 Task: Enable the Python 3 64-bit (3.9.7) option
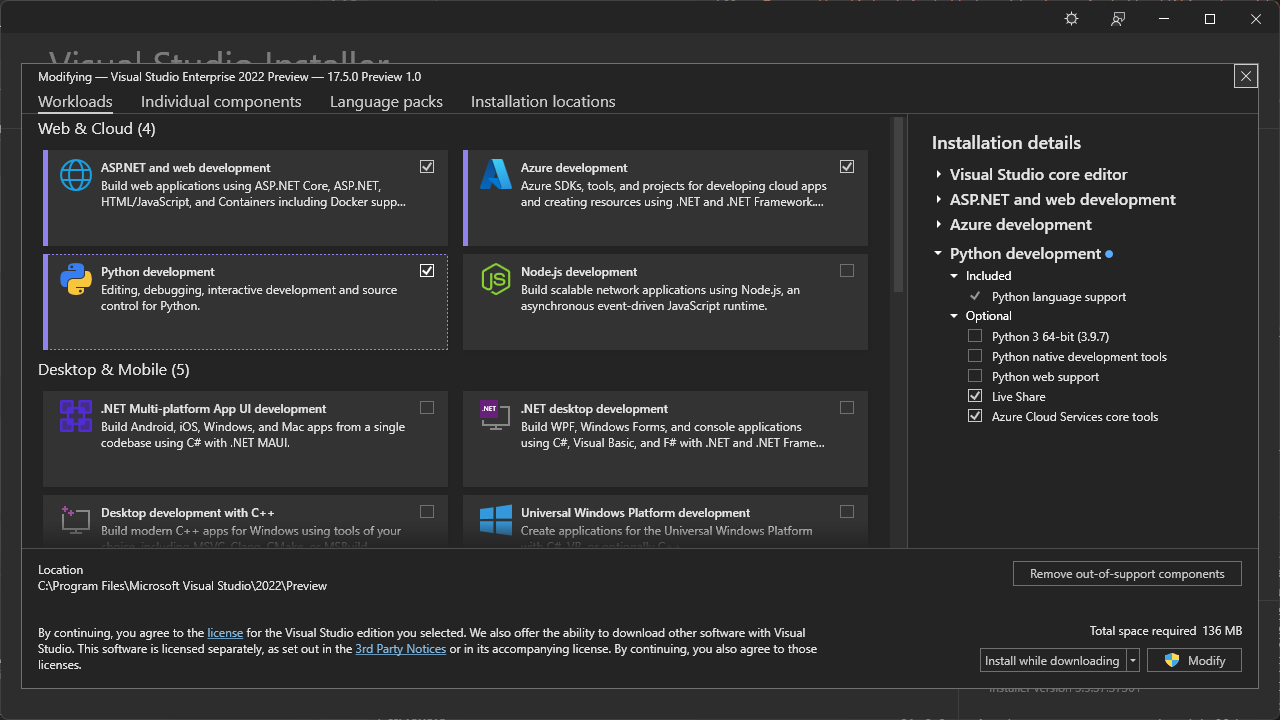pyautogui.click(x=975, y=336)
